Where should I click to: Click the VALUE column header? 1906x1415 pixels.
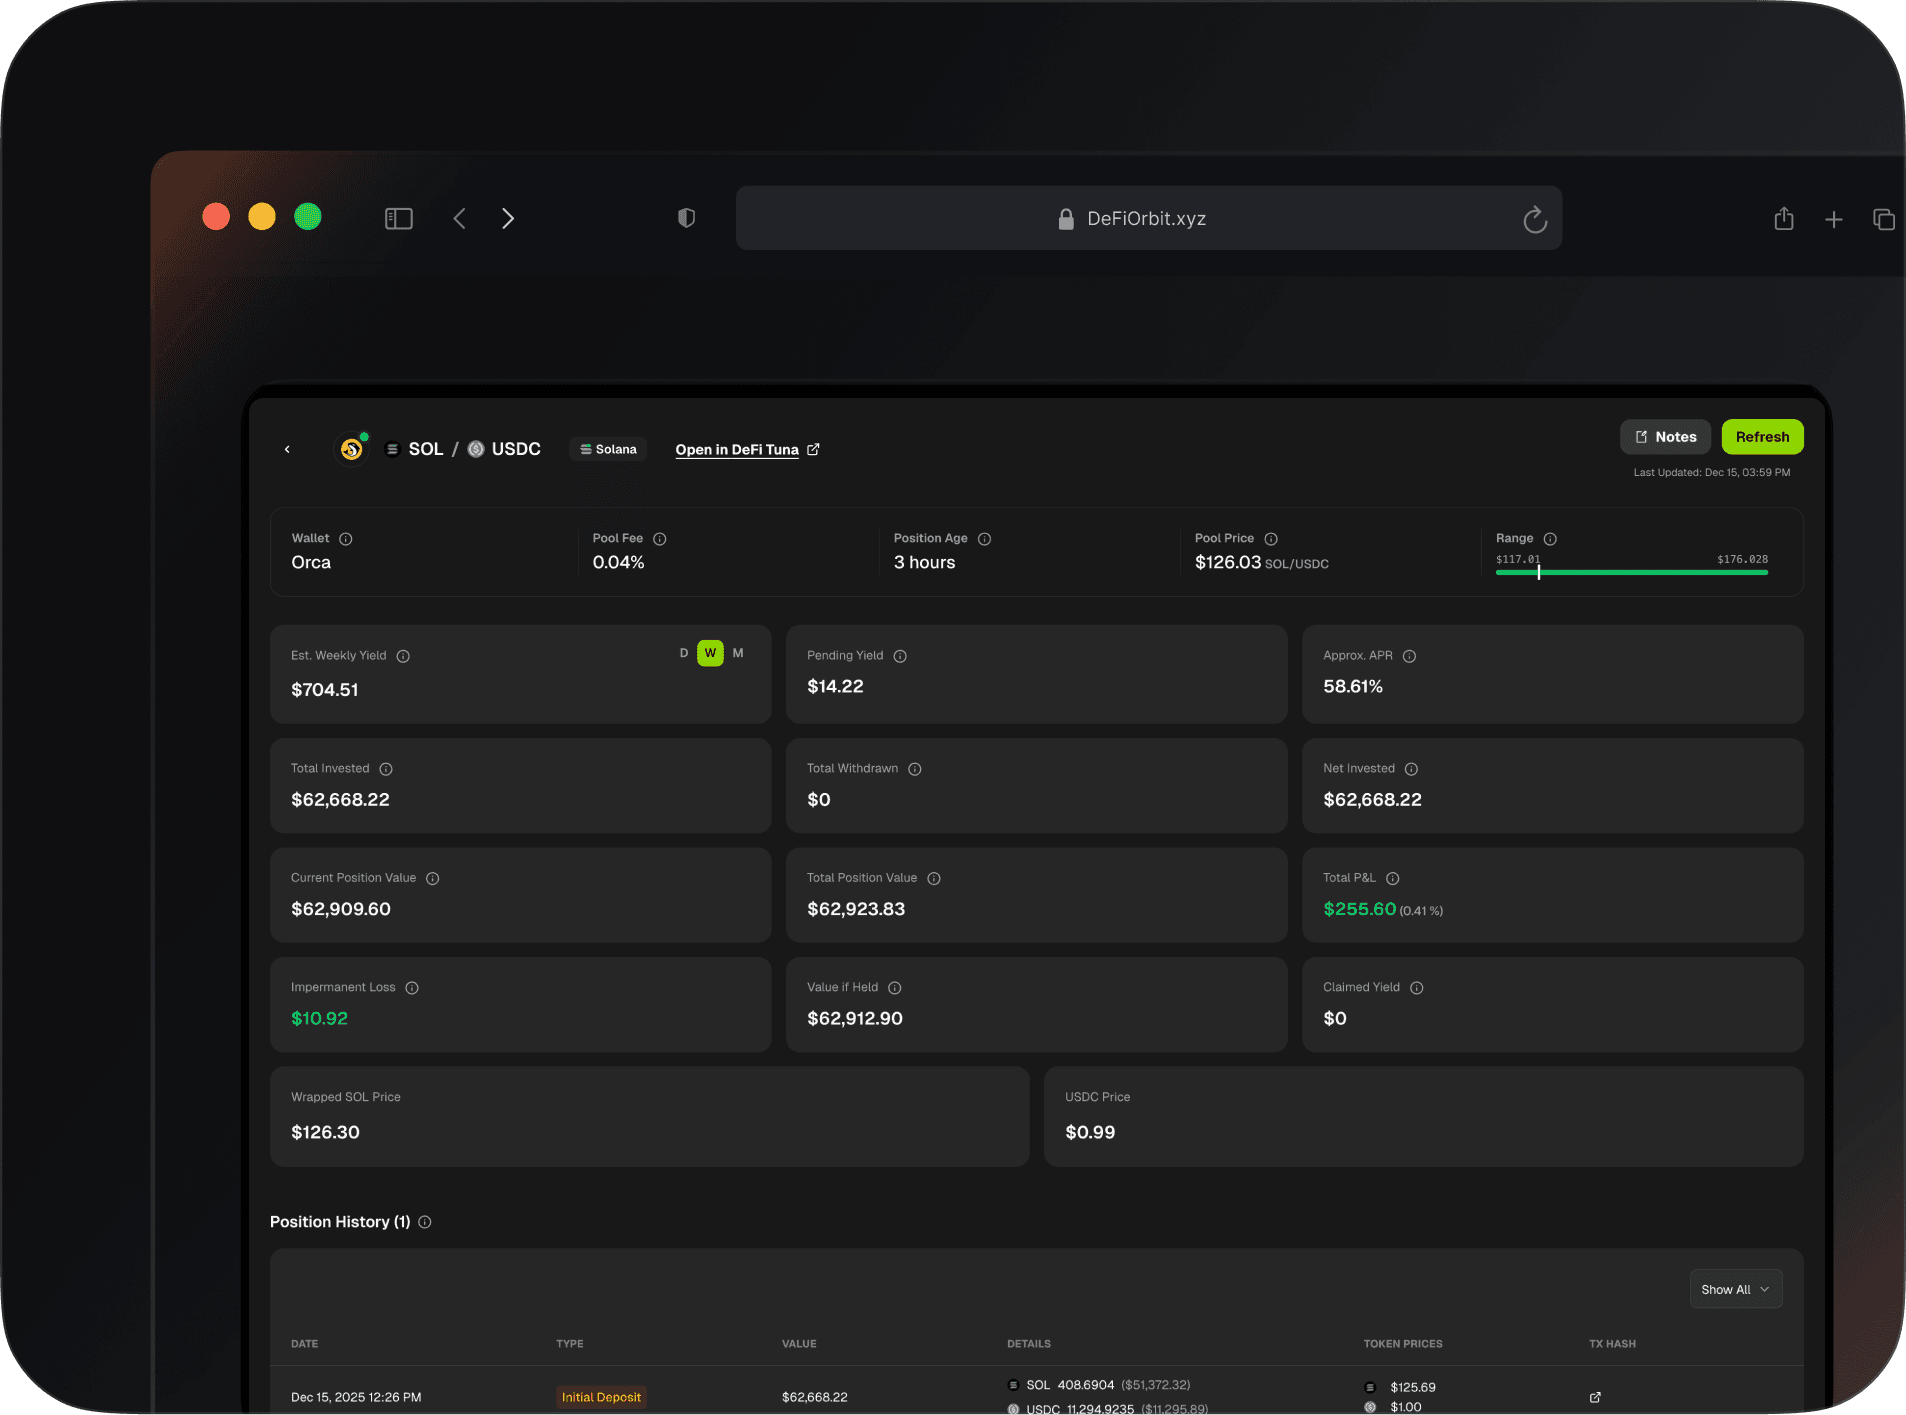[799, 1344]
